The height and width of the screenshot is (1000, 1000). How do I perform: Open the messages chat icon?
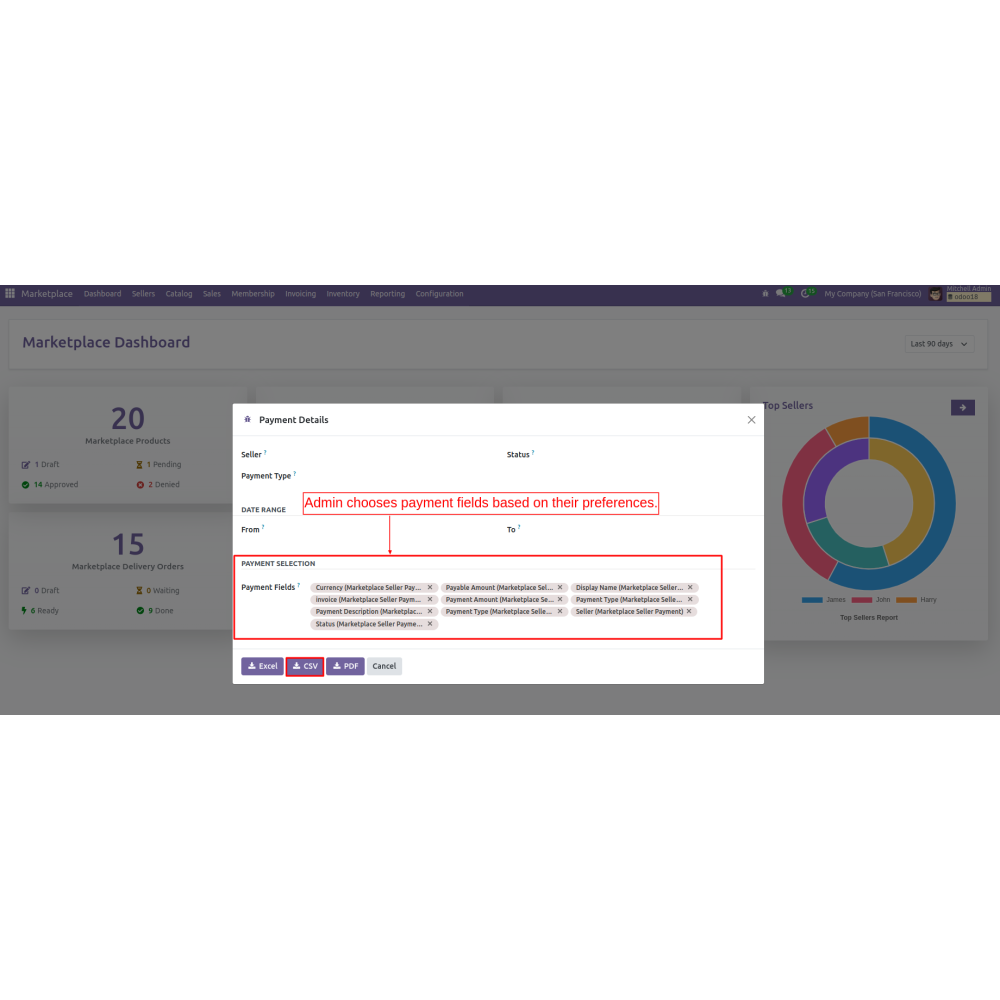pyautogui.click(x=781, y=294)
